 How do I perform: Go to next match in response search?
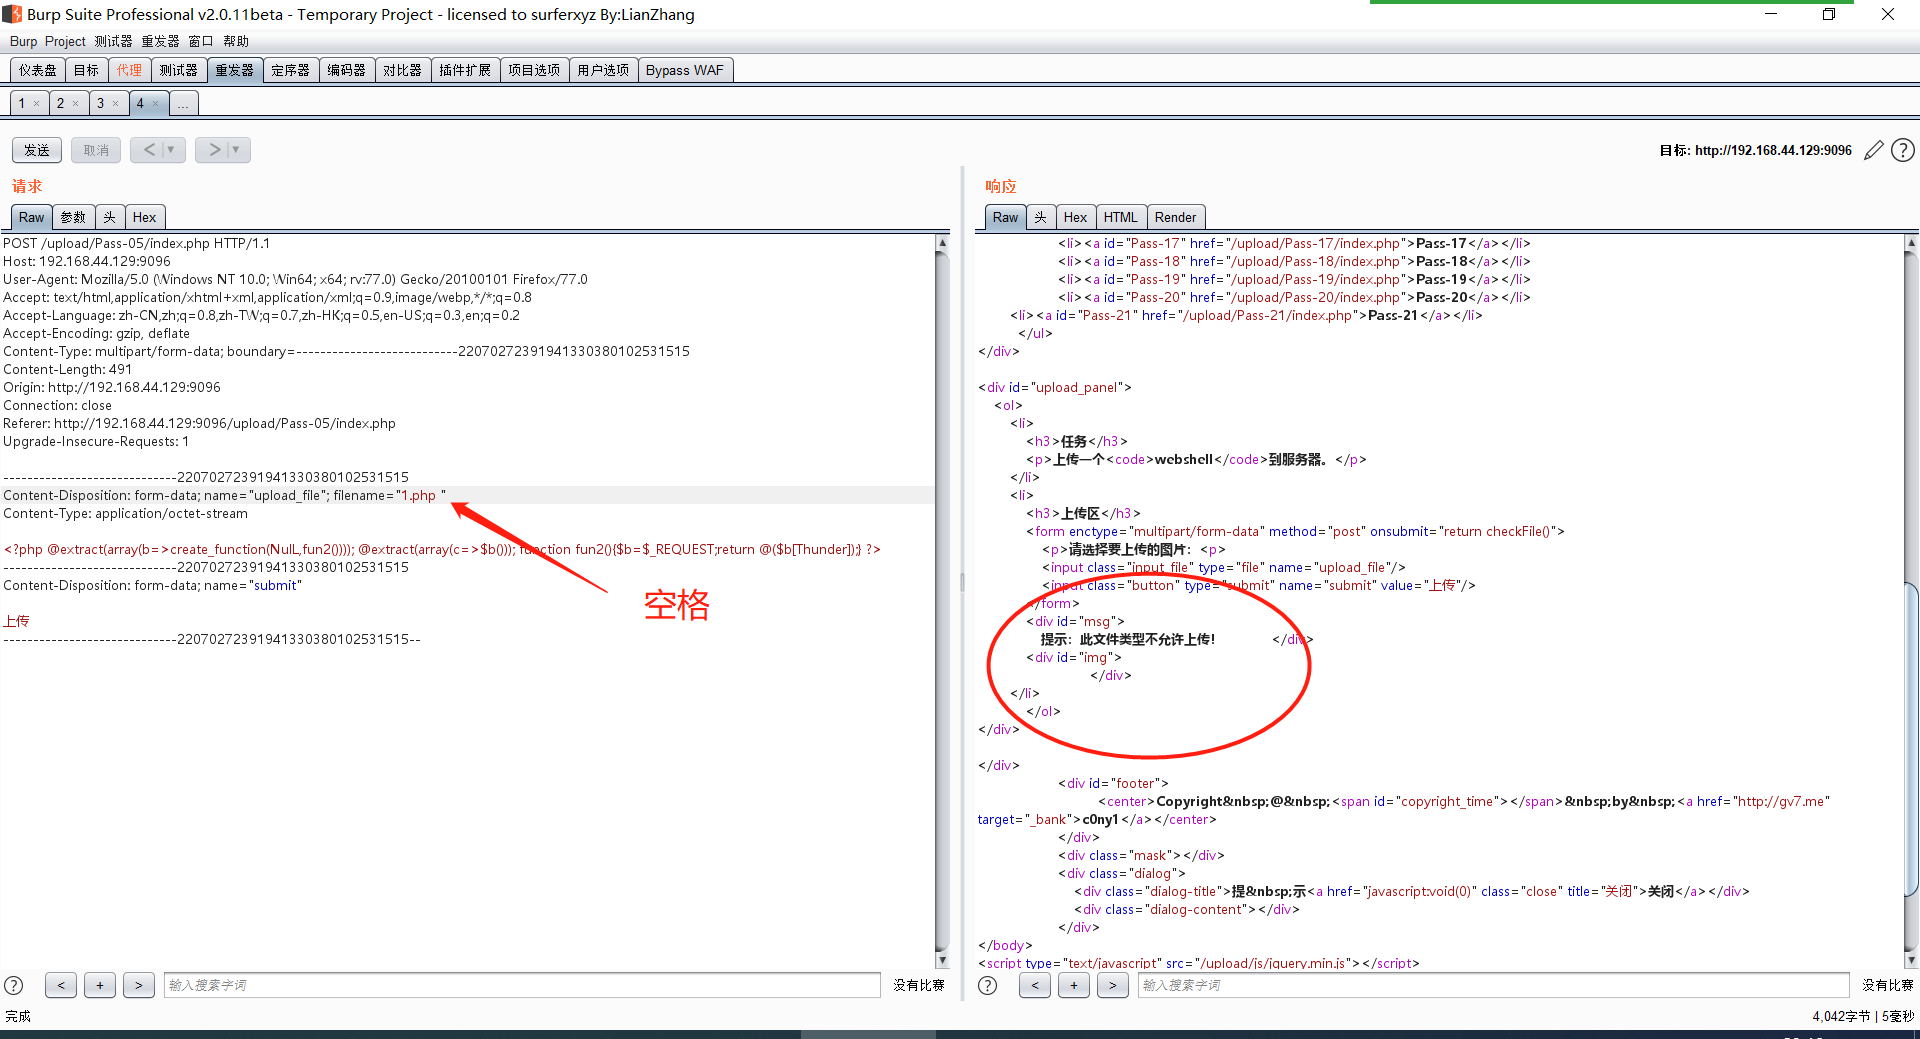pyautogui.click(x=1112, y=985)
